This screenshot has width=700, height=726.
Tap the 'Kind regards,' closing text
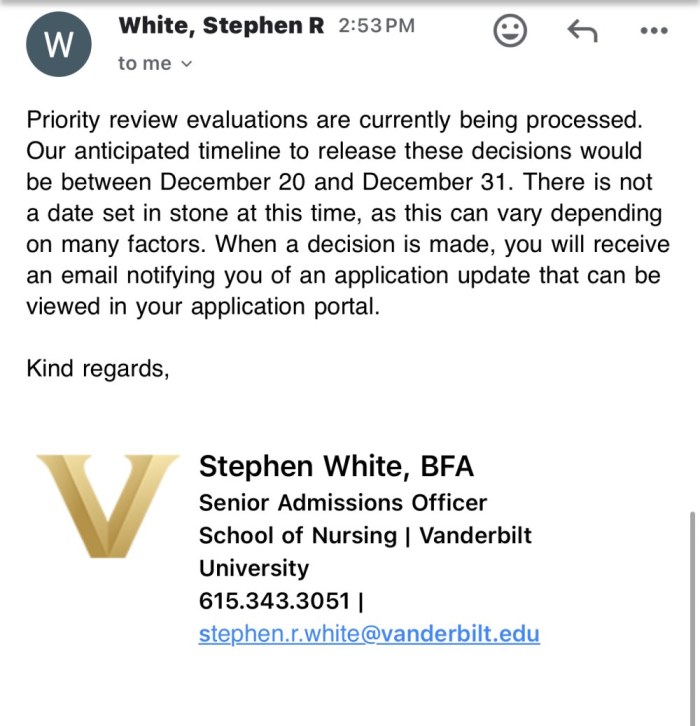tap(98, 367)
